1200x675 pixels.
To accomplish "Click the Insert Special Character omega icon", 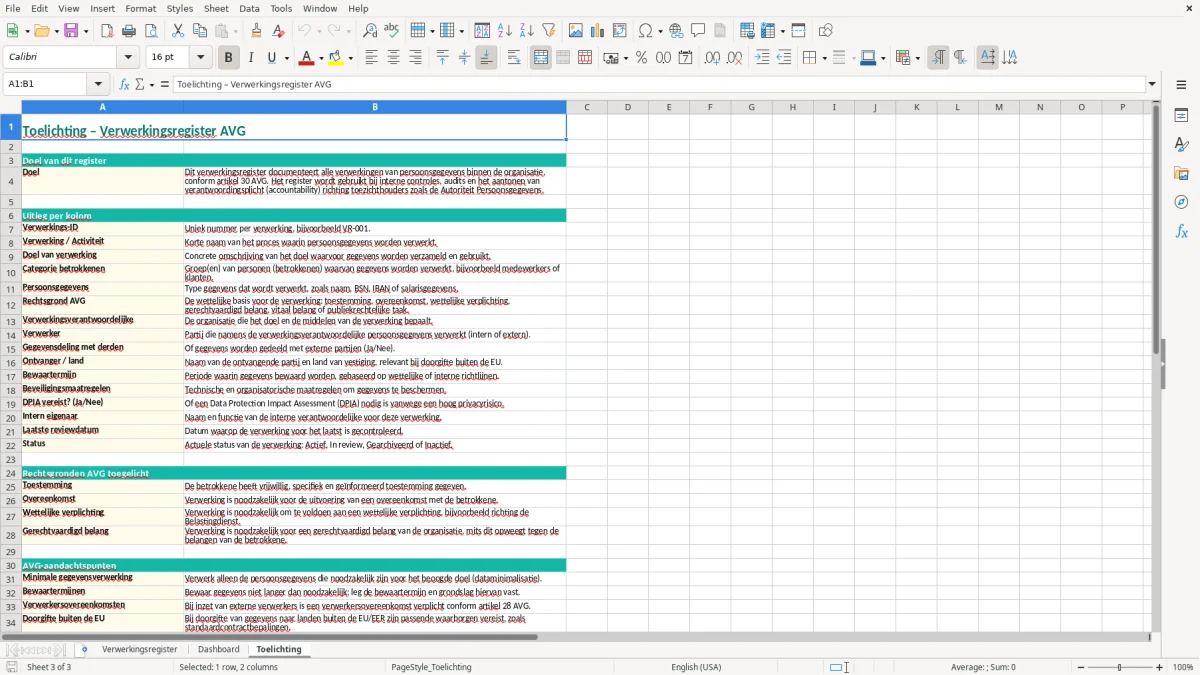I will (x=645, y=31).
